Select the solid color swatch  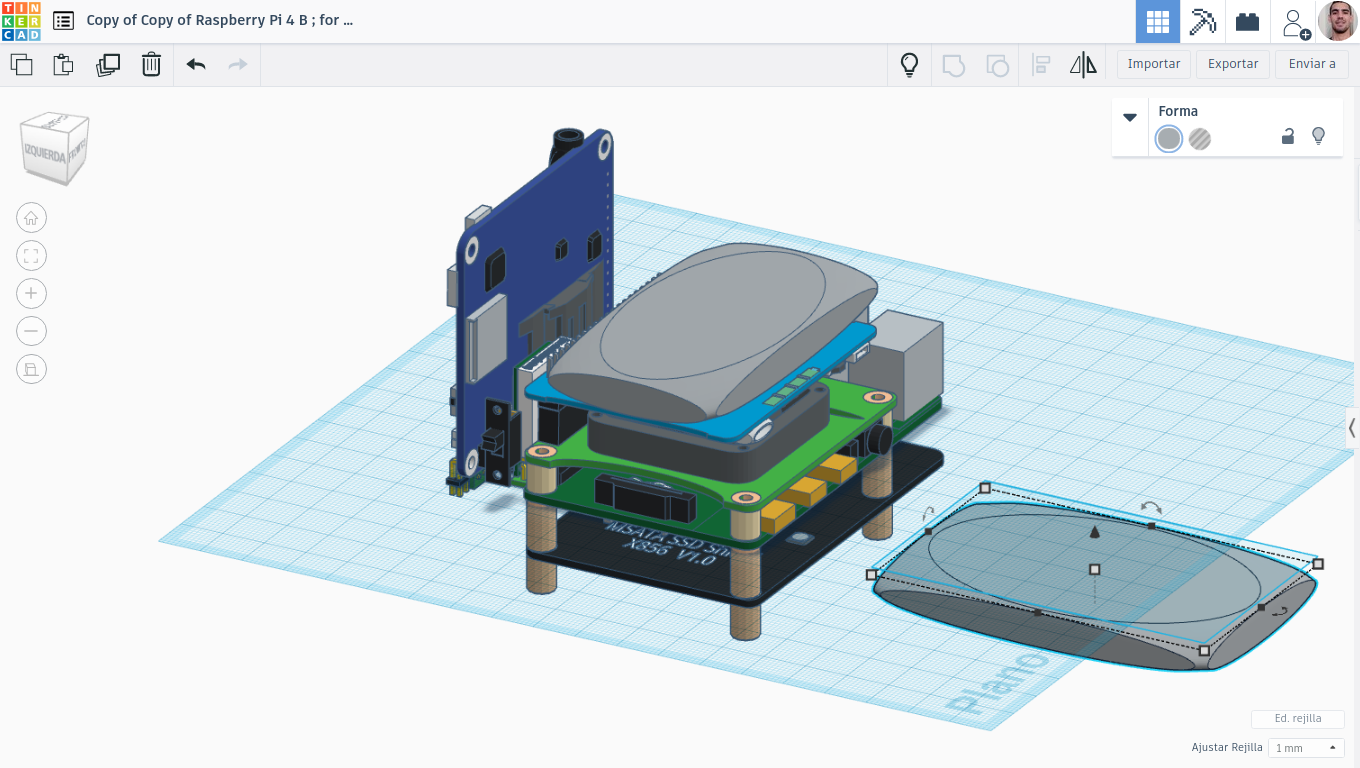(x=1169, y=139)
